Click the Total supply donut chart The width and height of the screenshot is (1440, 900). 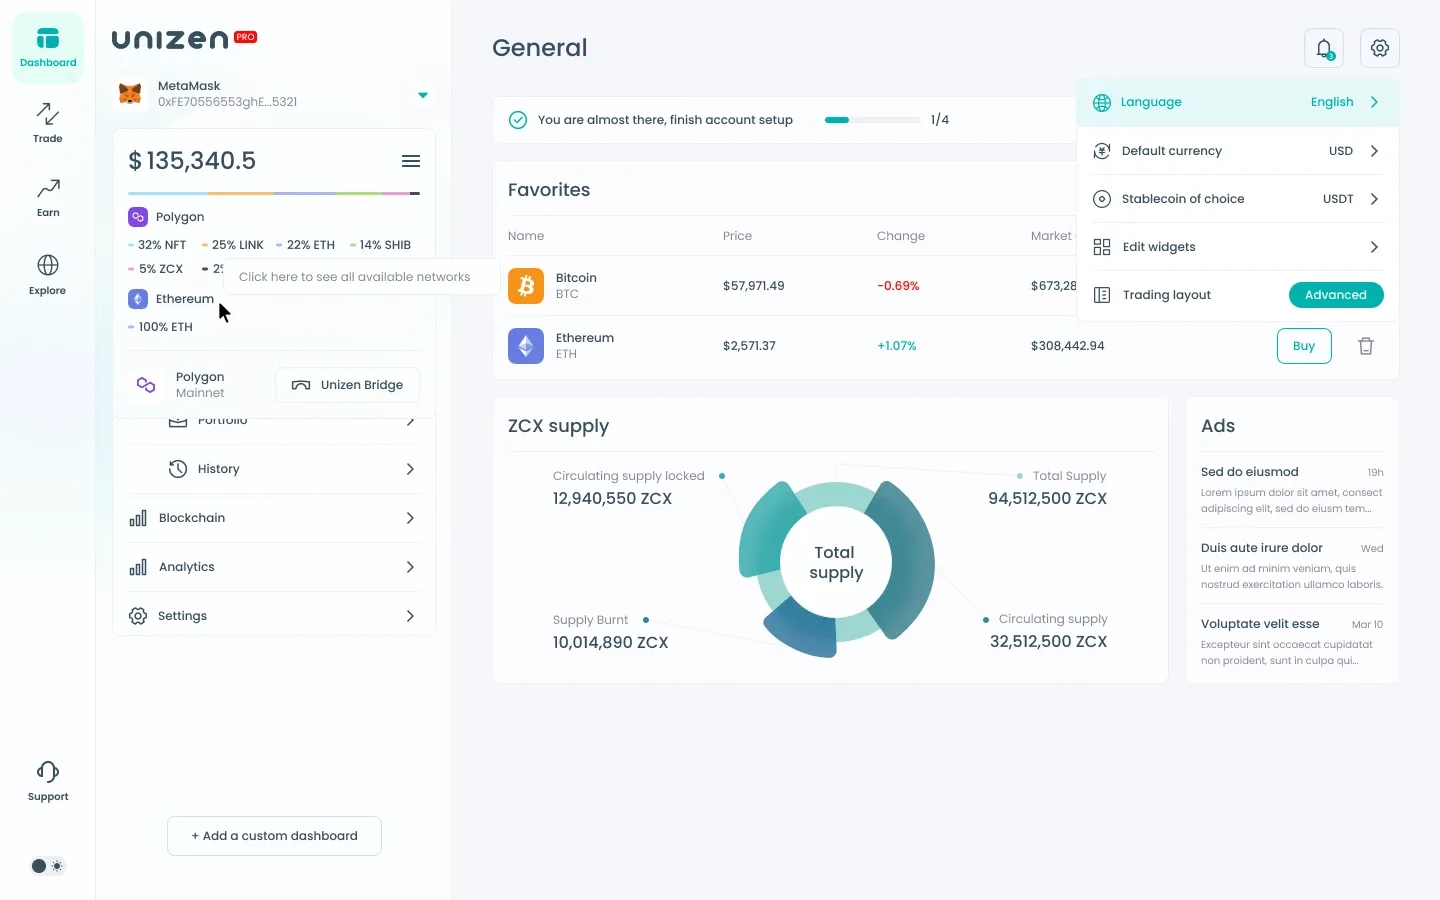(x=836, y=567)
